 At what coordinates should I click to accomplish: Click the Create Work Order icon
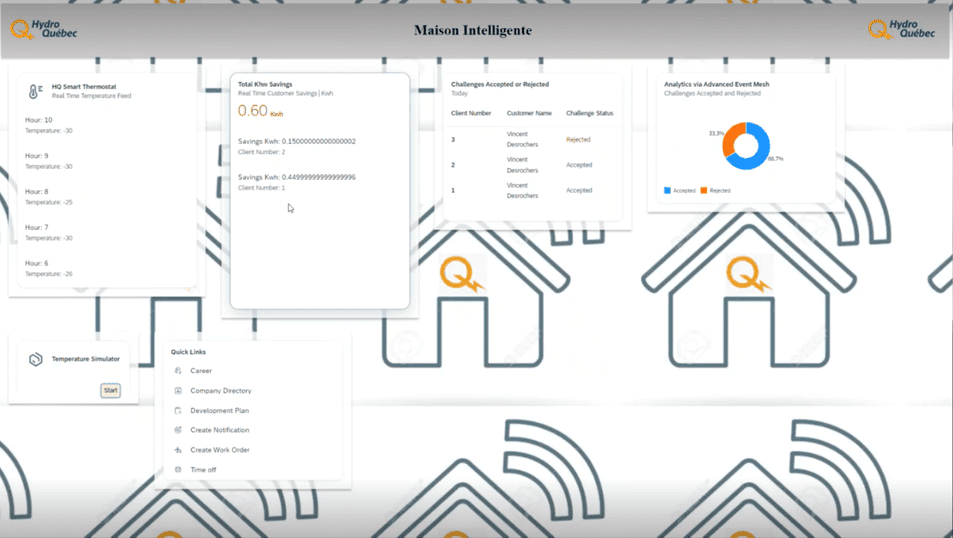pos(178,450)
